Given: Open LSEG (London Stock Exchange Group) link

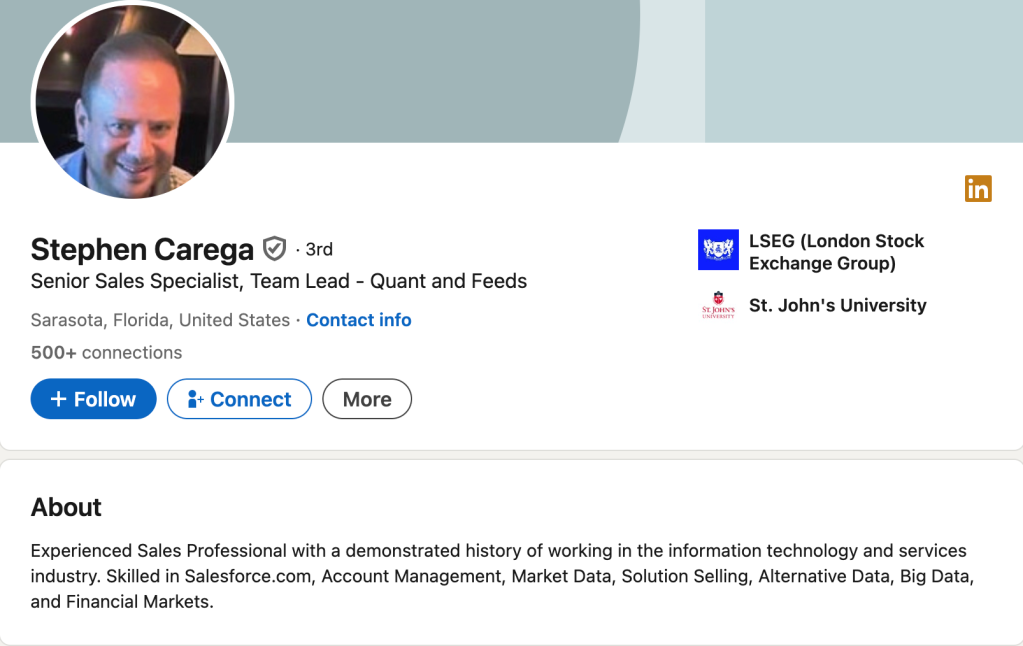Looking at the screenshot, I should 836,252.
